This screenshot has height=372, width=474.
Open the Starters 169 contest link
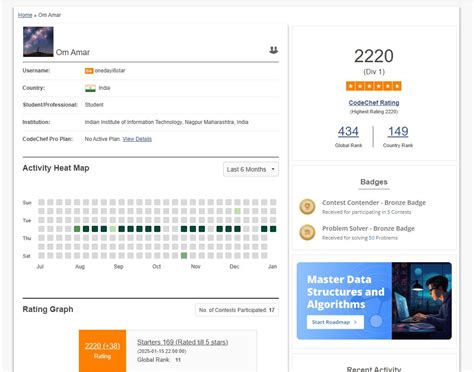click(183, 342)
